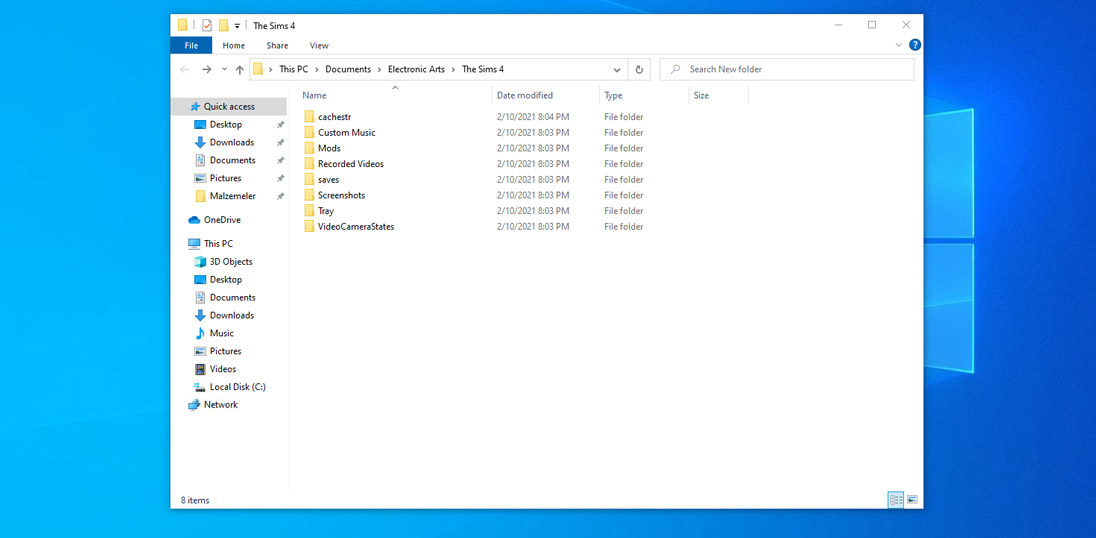Select the Custom Music folder icon
The image size is (1096, 538).
coord(310,132)
